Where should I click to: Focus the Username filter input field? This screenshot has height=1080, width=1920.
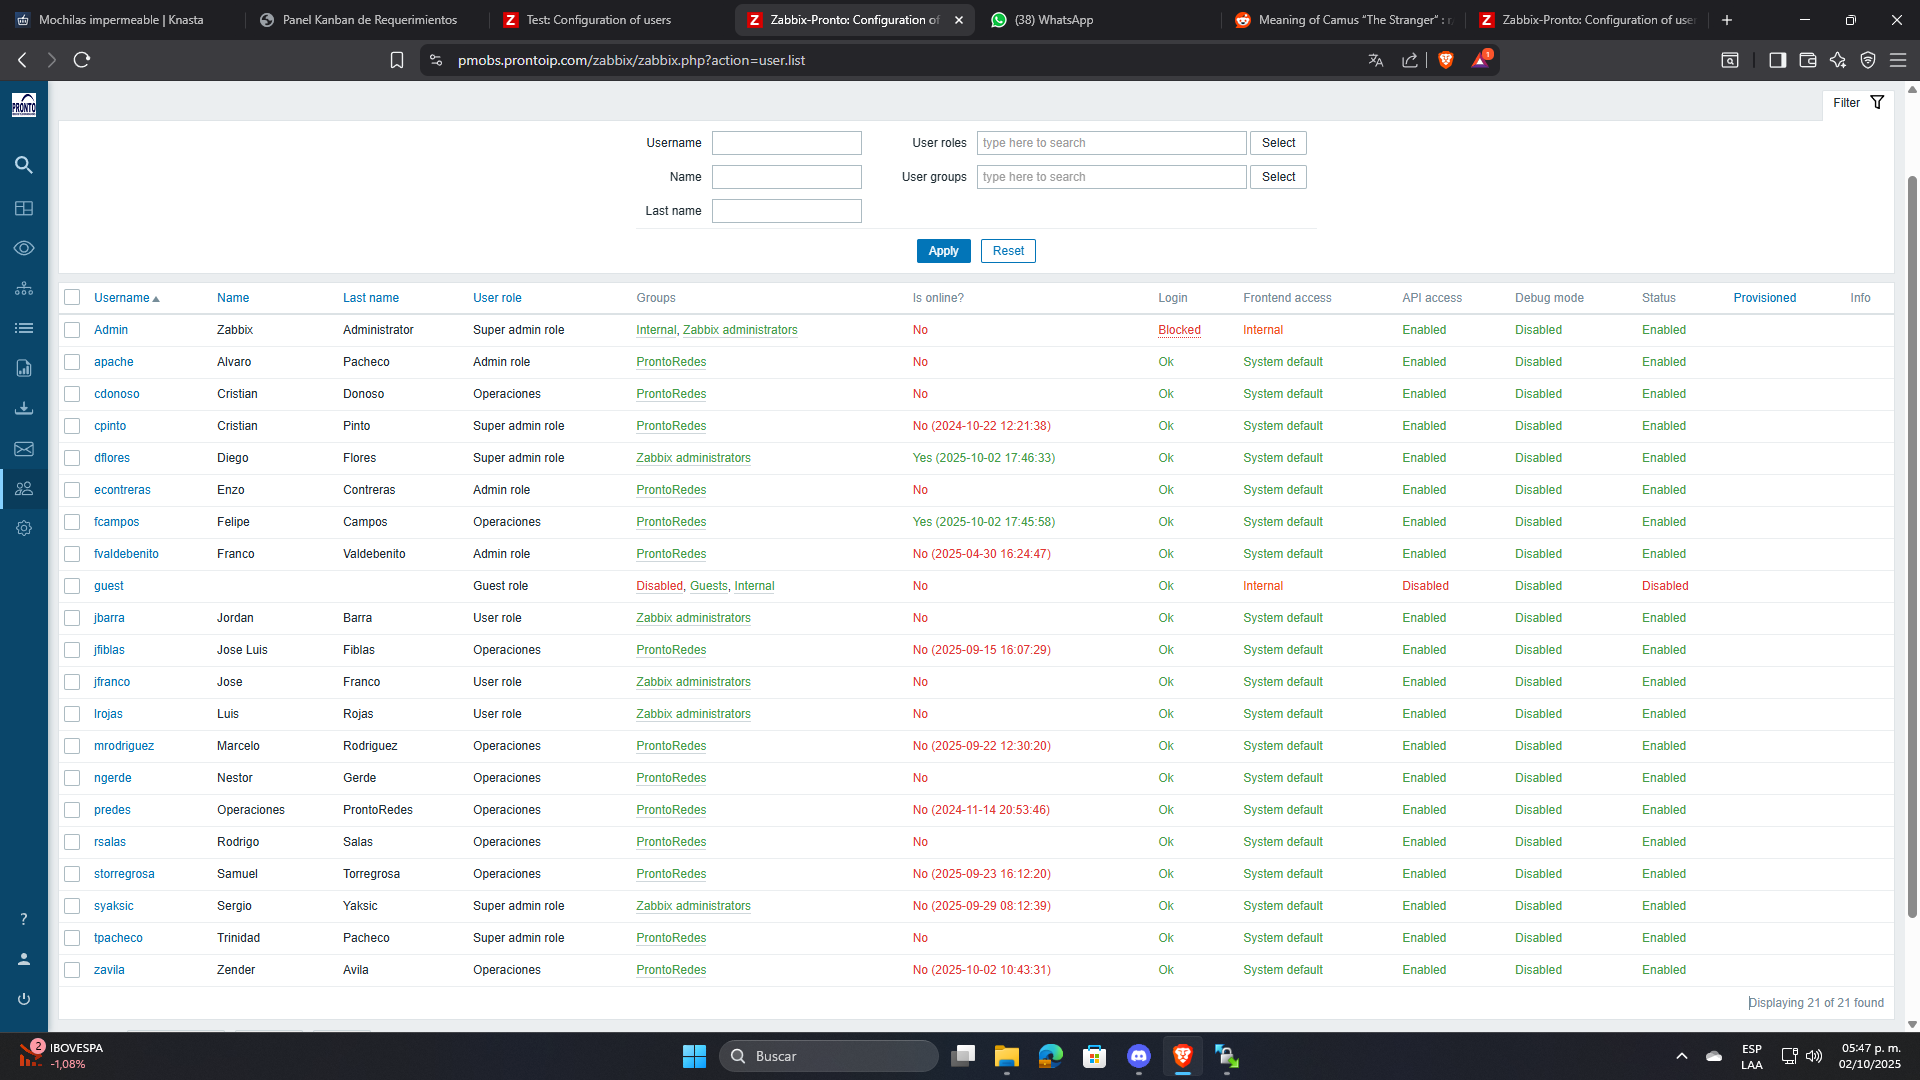(x=786, y=143)
